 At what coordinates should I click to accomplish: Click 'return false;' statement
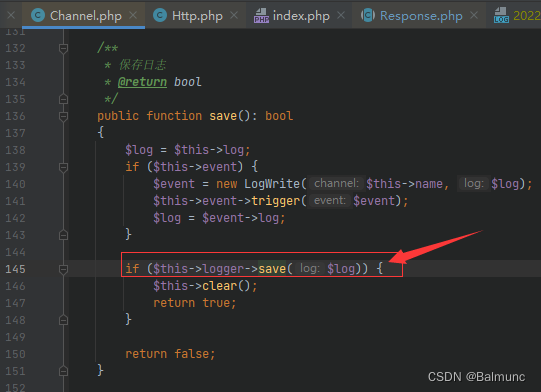click(170, 354)
